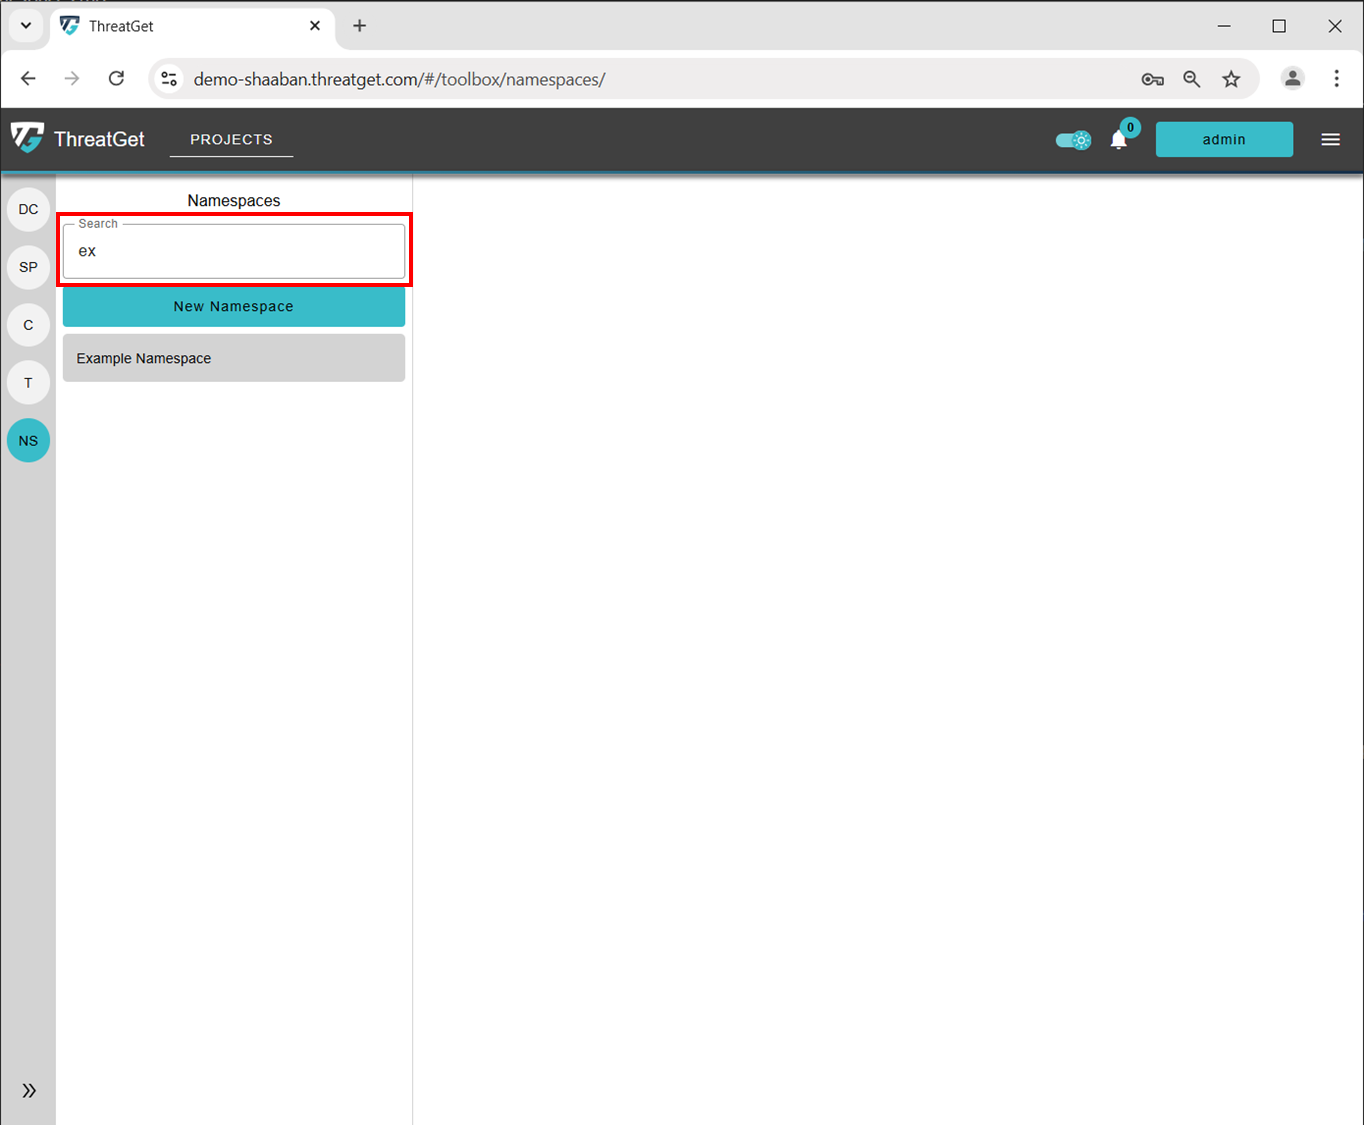Screen dimensions: 1364x1125
Task: Open the admin account button
Action: point(1224,139)
